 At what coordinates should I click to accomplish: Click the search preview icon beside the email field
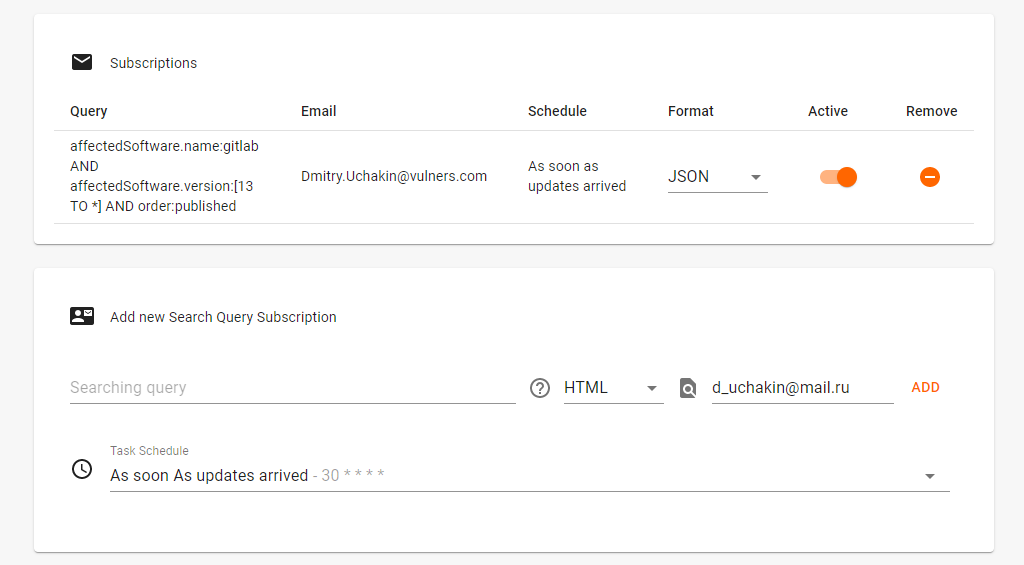coord(688,388)
